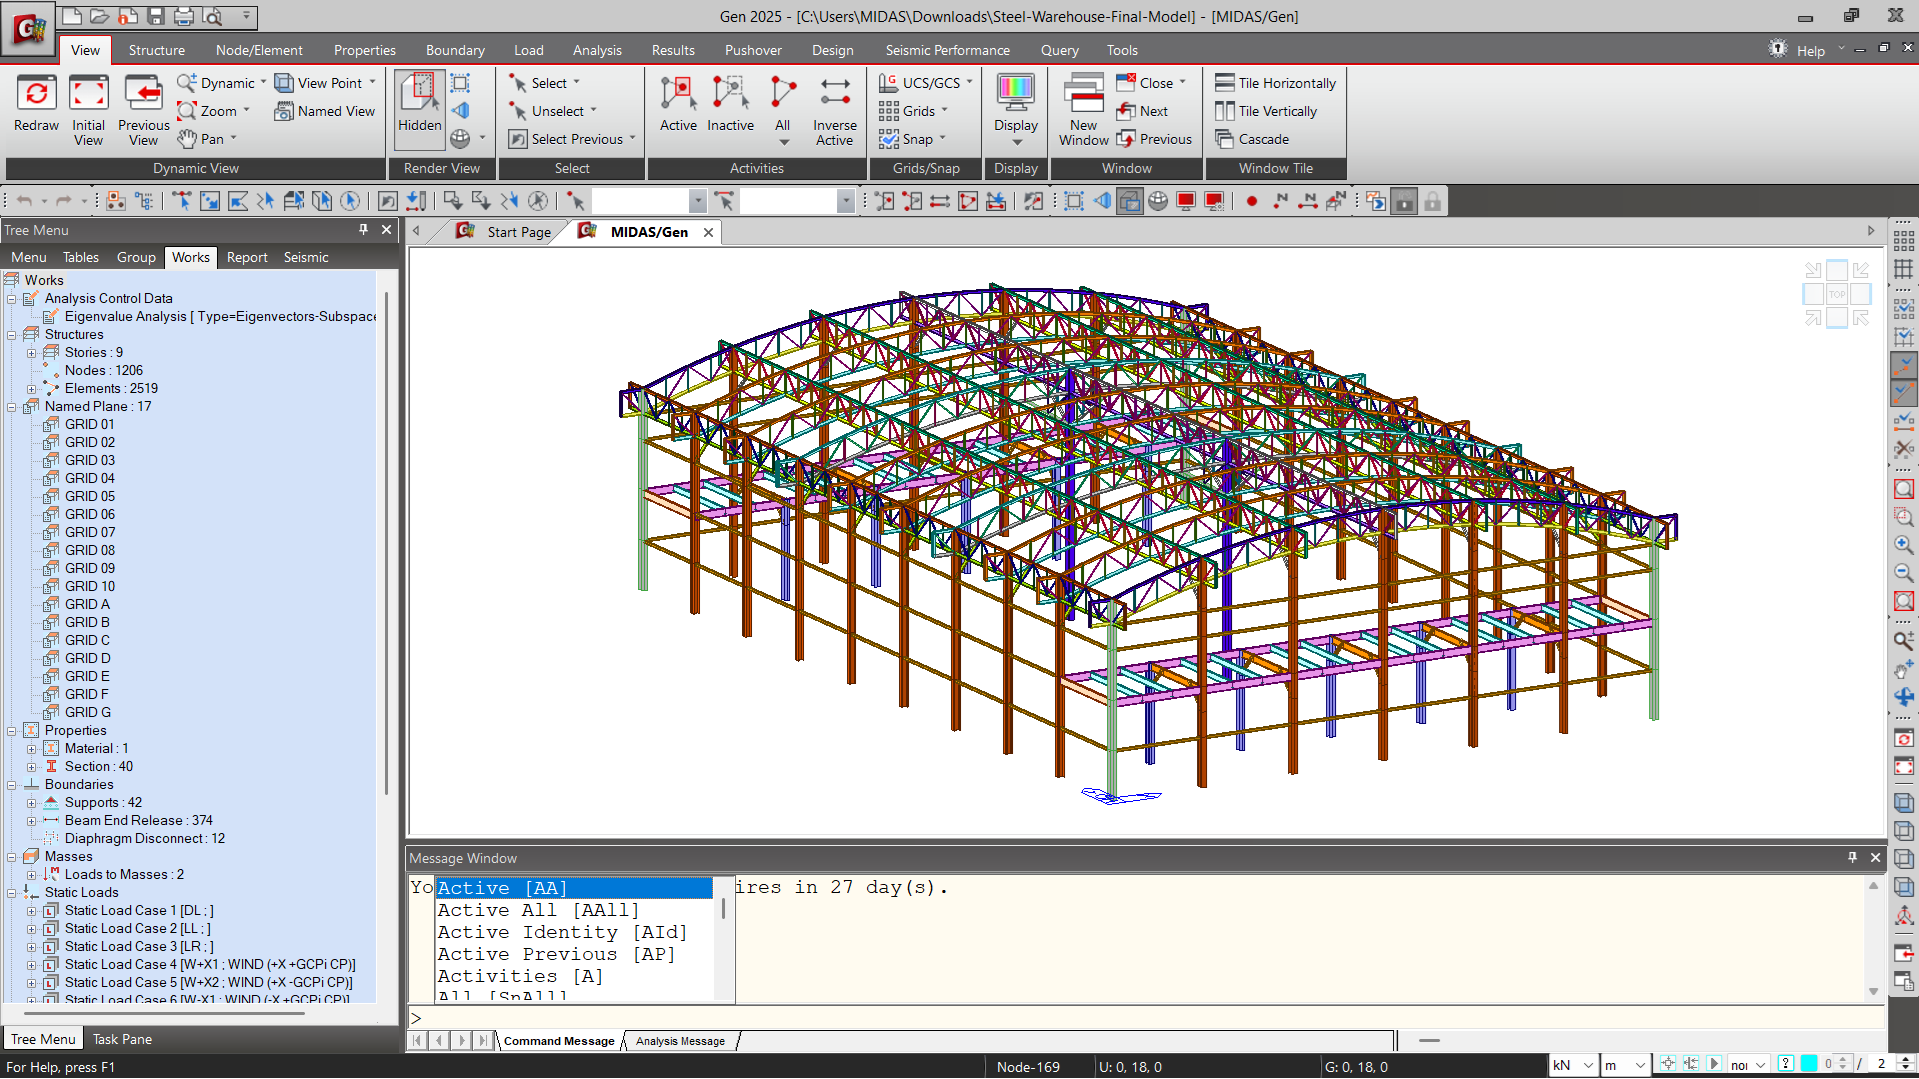Pin the Tree Menu panel
1919x1079 pixels.
[363, 230]
